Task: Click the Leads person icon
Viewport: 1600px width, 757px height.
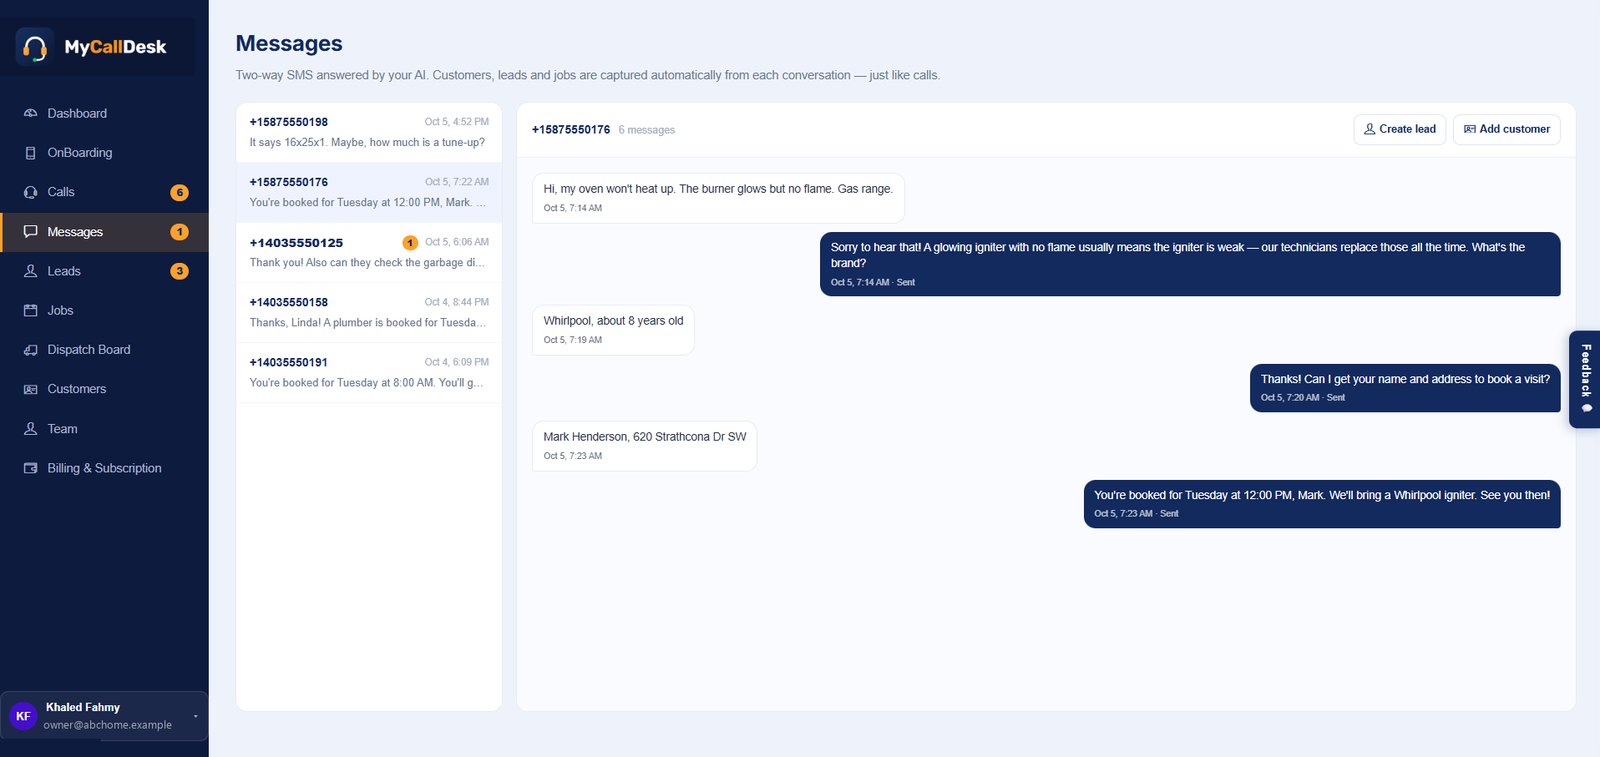Action: pyautogui.click(x=30, y=271)
